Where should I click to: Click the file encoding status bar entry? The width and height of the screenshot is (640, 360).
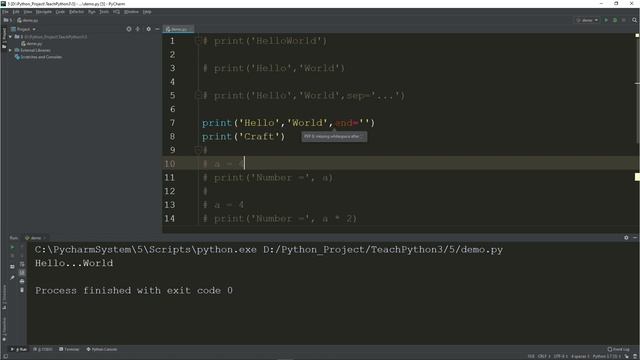[x=560, y=356]
